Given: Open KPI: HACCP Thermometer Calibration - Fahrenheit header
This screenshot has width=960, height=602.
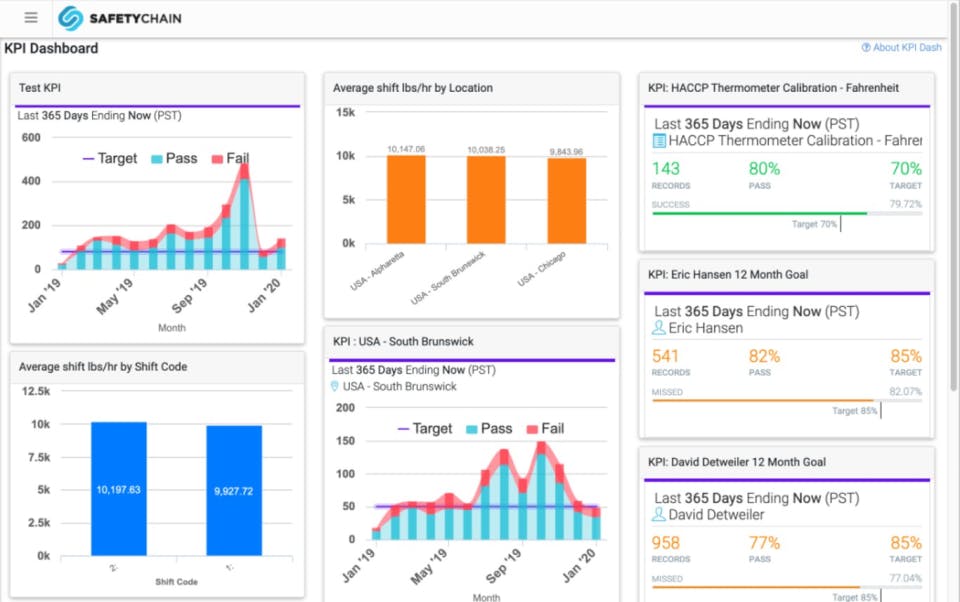Looking at the screenshot, I should (x=773, y=88).
